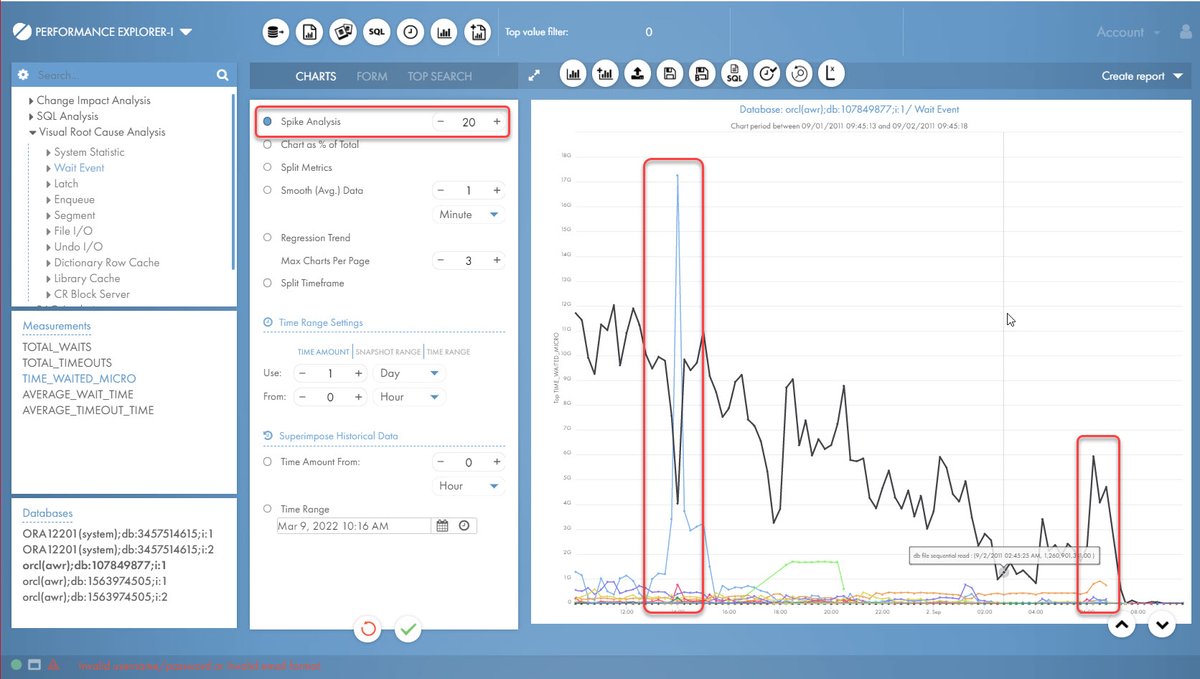This screenshot has height=679, width=1200.
Task: Open the Day unit dropdown
Action: click(x=408, y=373)
